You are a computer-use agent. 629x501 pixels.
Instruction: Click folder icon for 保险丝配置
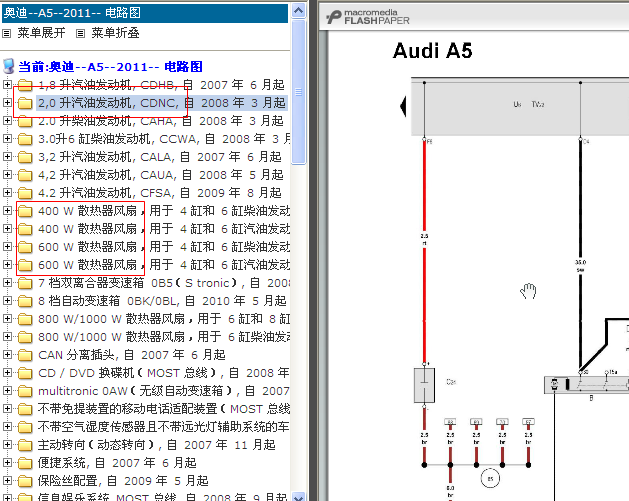pos(25,481)
